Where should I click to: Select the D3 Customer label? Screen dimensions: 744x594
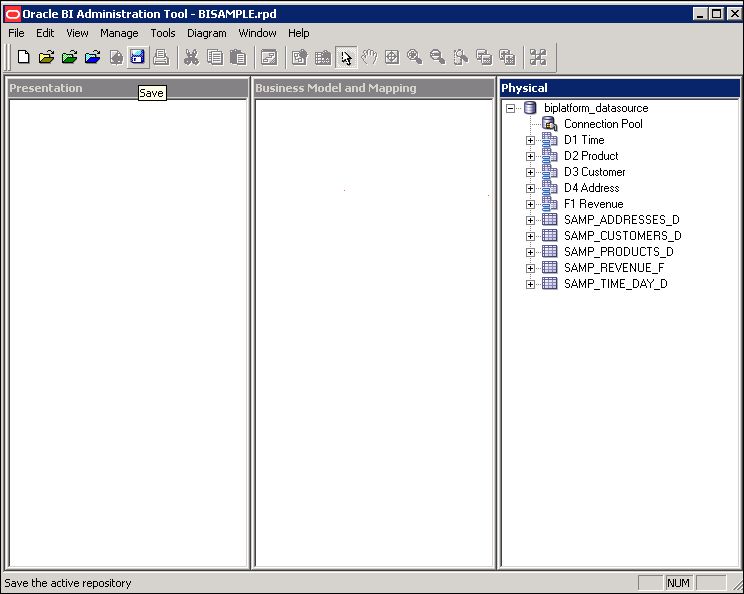click(595, 172)
